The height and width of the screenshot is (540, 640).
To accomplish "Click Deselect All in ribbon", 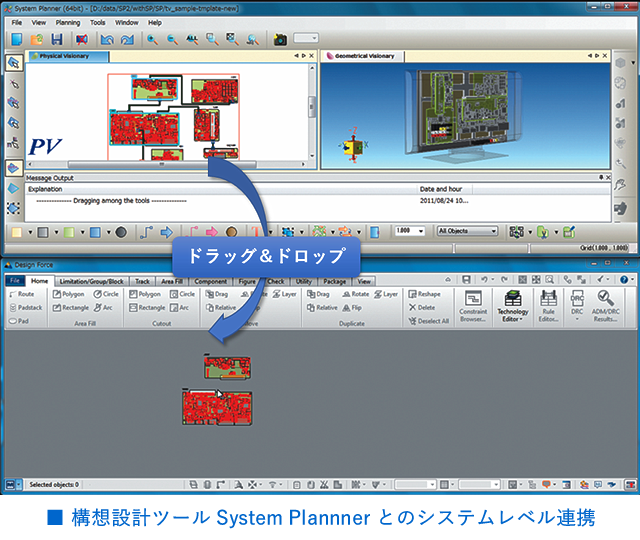I will pyautogui.click(x=428, y=321).
